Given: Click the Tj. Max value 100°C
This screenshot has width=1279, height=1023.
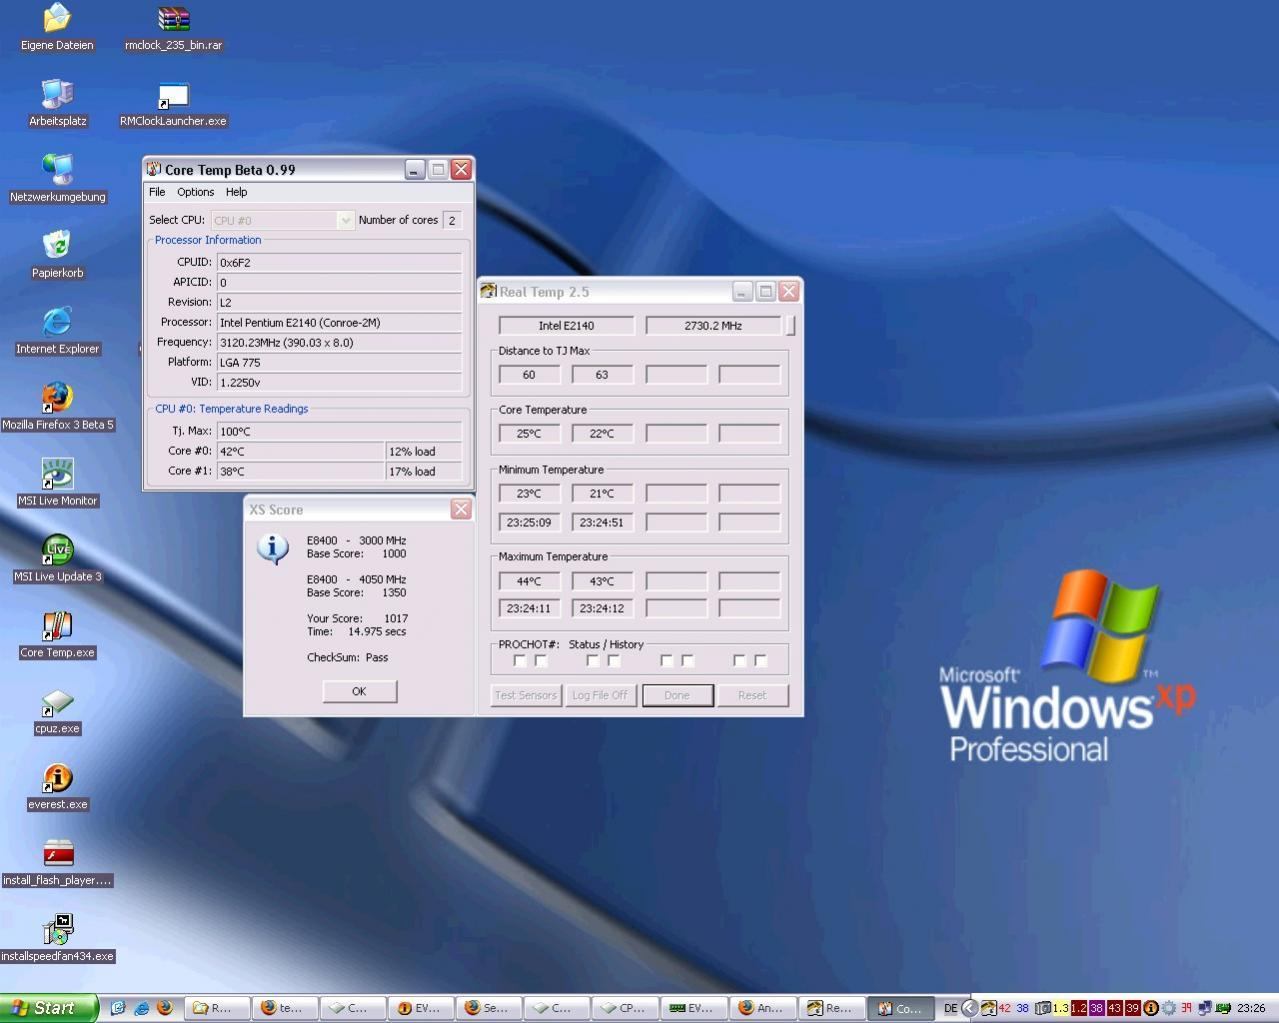Looking at the screenshot, I should 339,431.
